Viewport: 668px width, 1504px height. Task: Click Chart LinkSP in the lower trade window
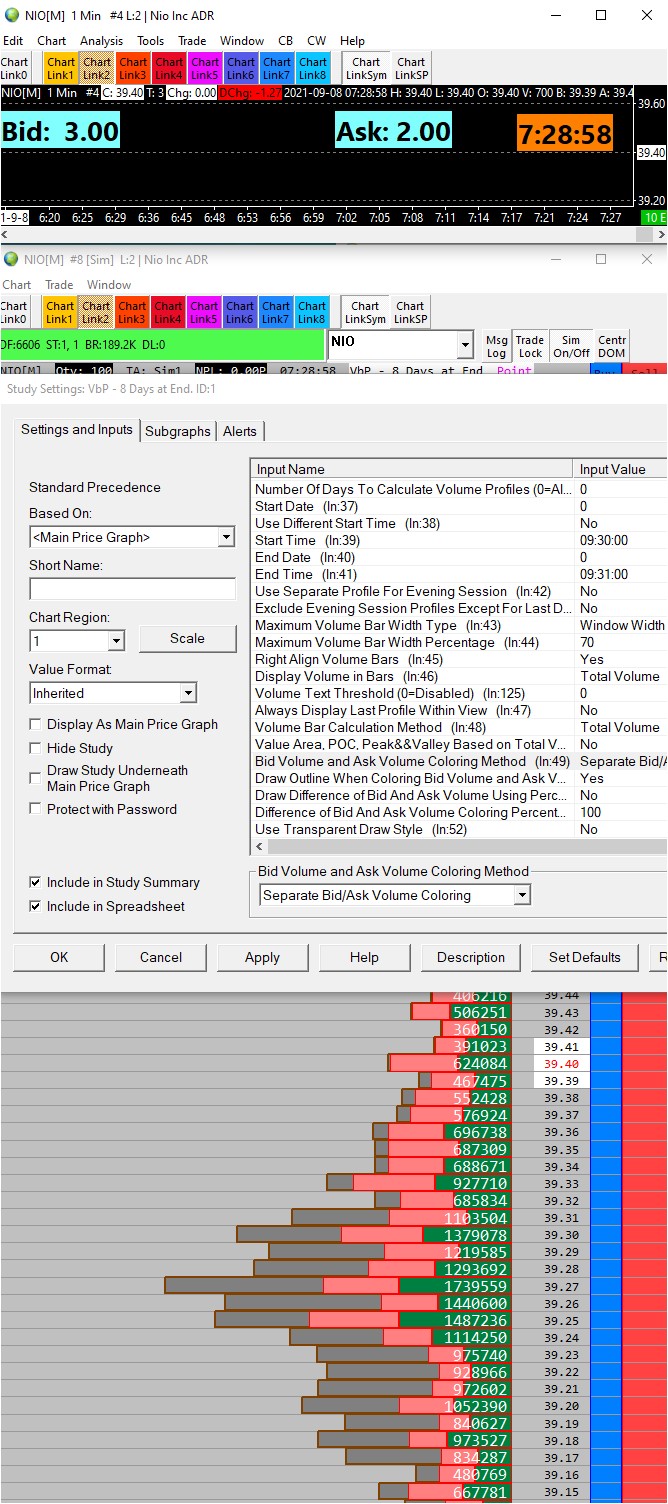410,313
